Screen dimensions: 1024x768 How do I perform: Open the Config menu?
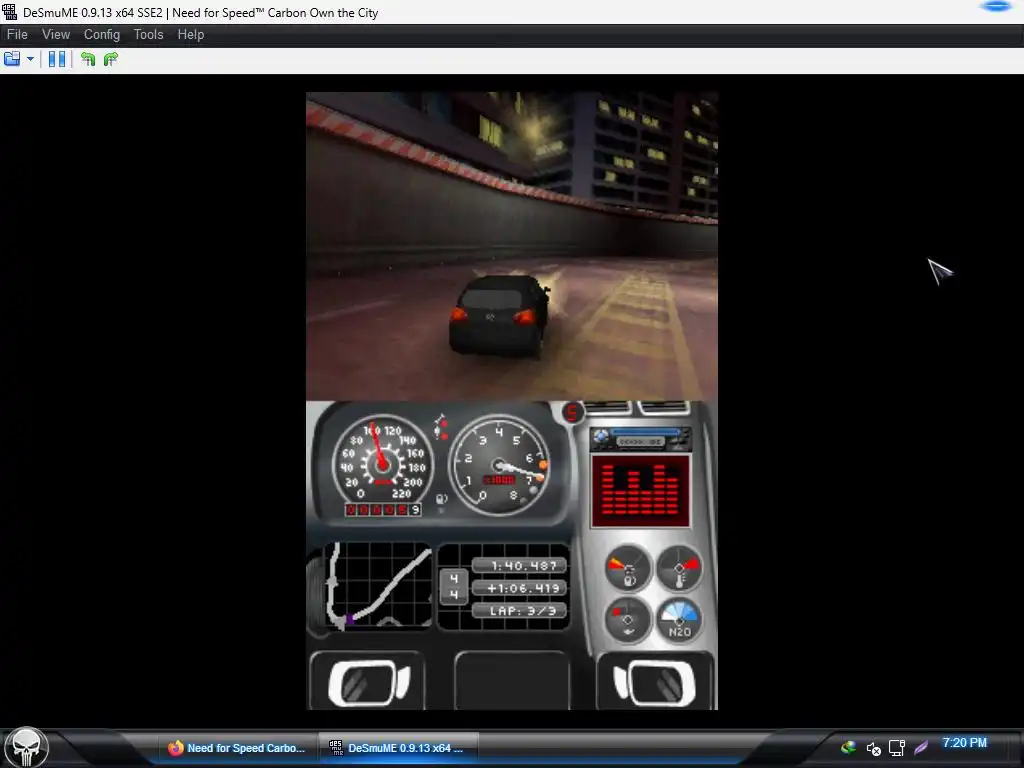pyautogui.click(x=102, y=35)
